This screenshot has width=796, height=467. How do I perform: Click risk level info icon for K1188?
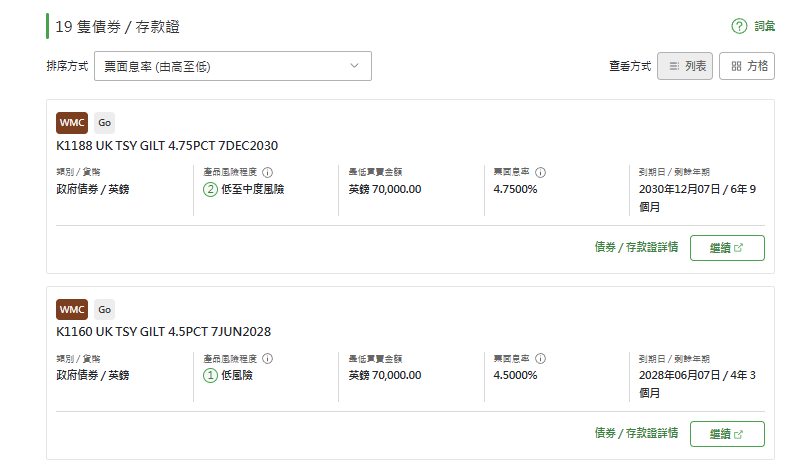point(268,172)
